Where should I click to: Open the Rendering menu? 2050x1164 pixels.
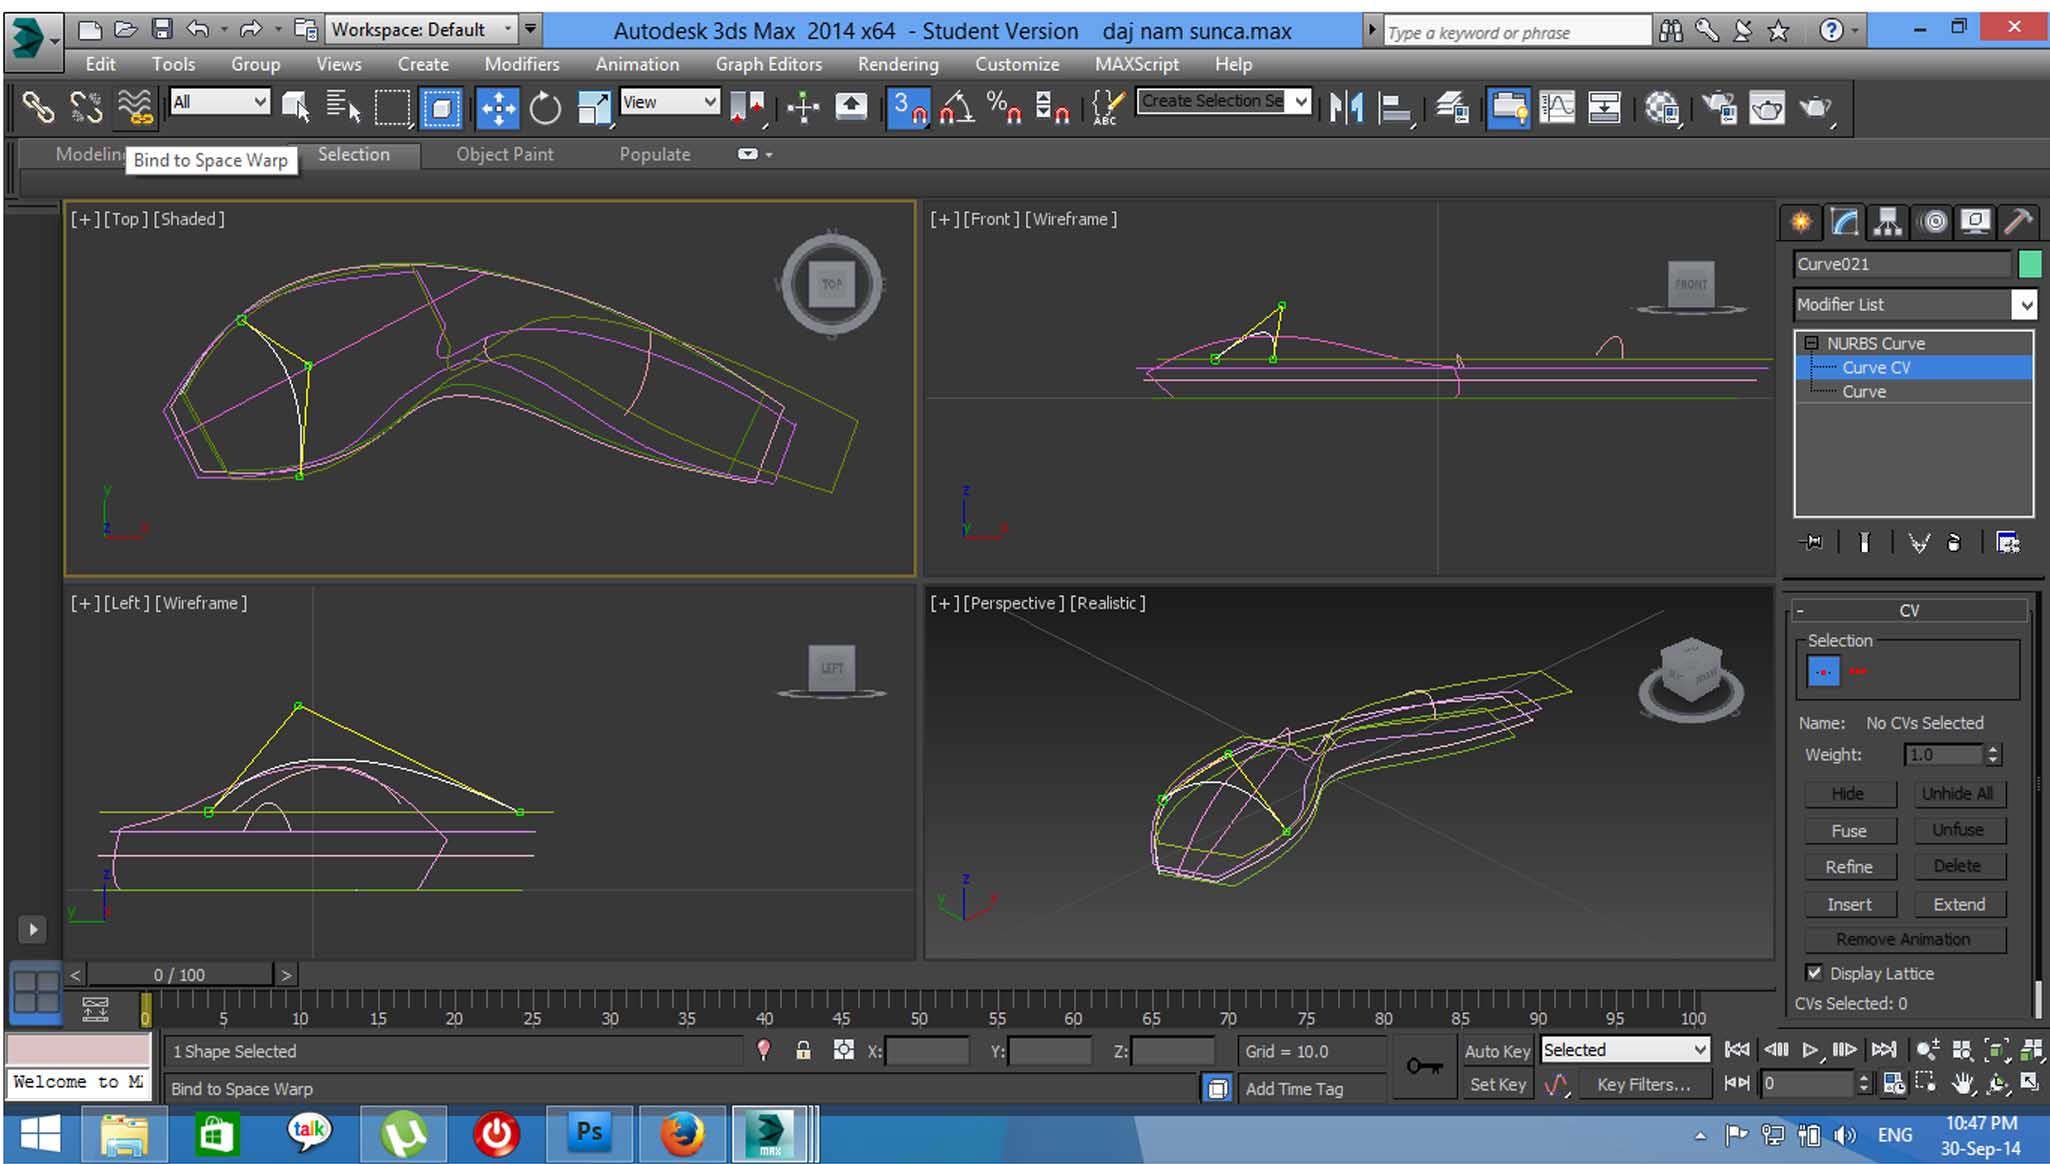[x=898, y=64]
